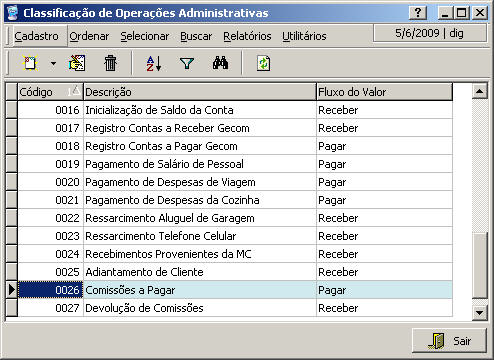This screenshot has height=360, width=494.
Task: Click the A-Z sort icon
Action: tap(154, 63)
